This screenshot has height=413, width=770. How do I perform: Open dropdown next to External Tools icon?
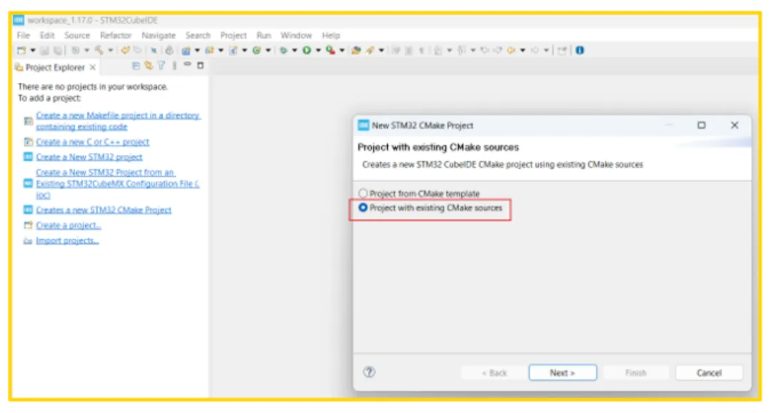tap(342, 50)
